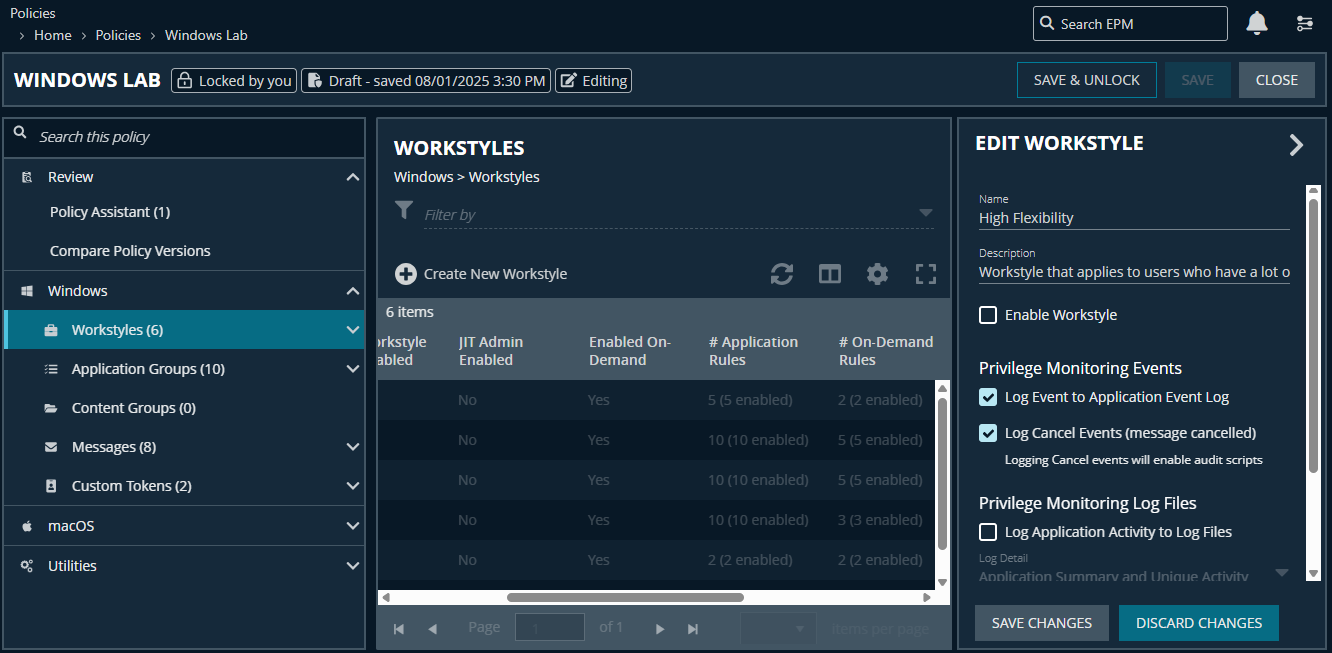The width and height of the screenshot is (1332, 653).
Task: Check the Enable Workstyle checkbox
Action: coord(988,315)
